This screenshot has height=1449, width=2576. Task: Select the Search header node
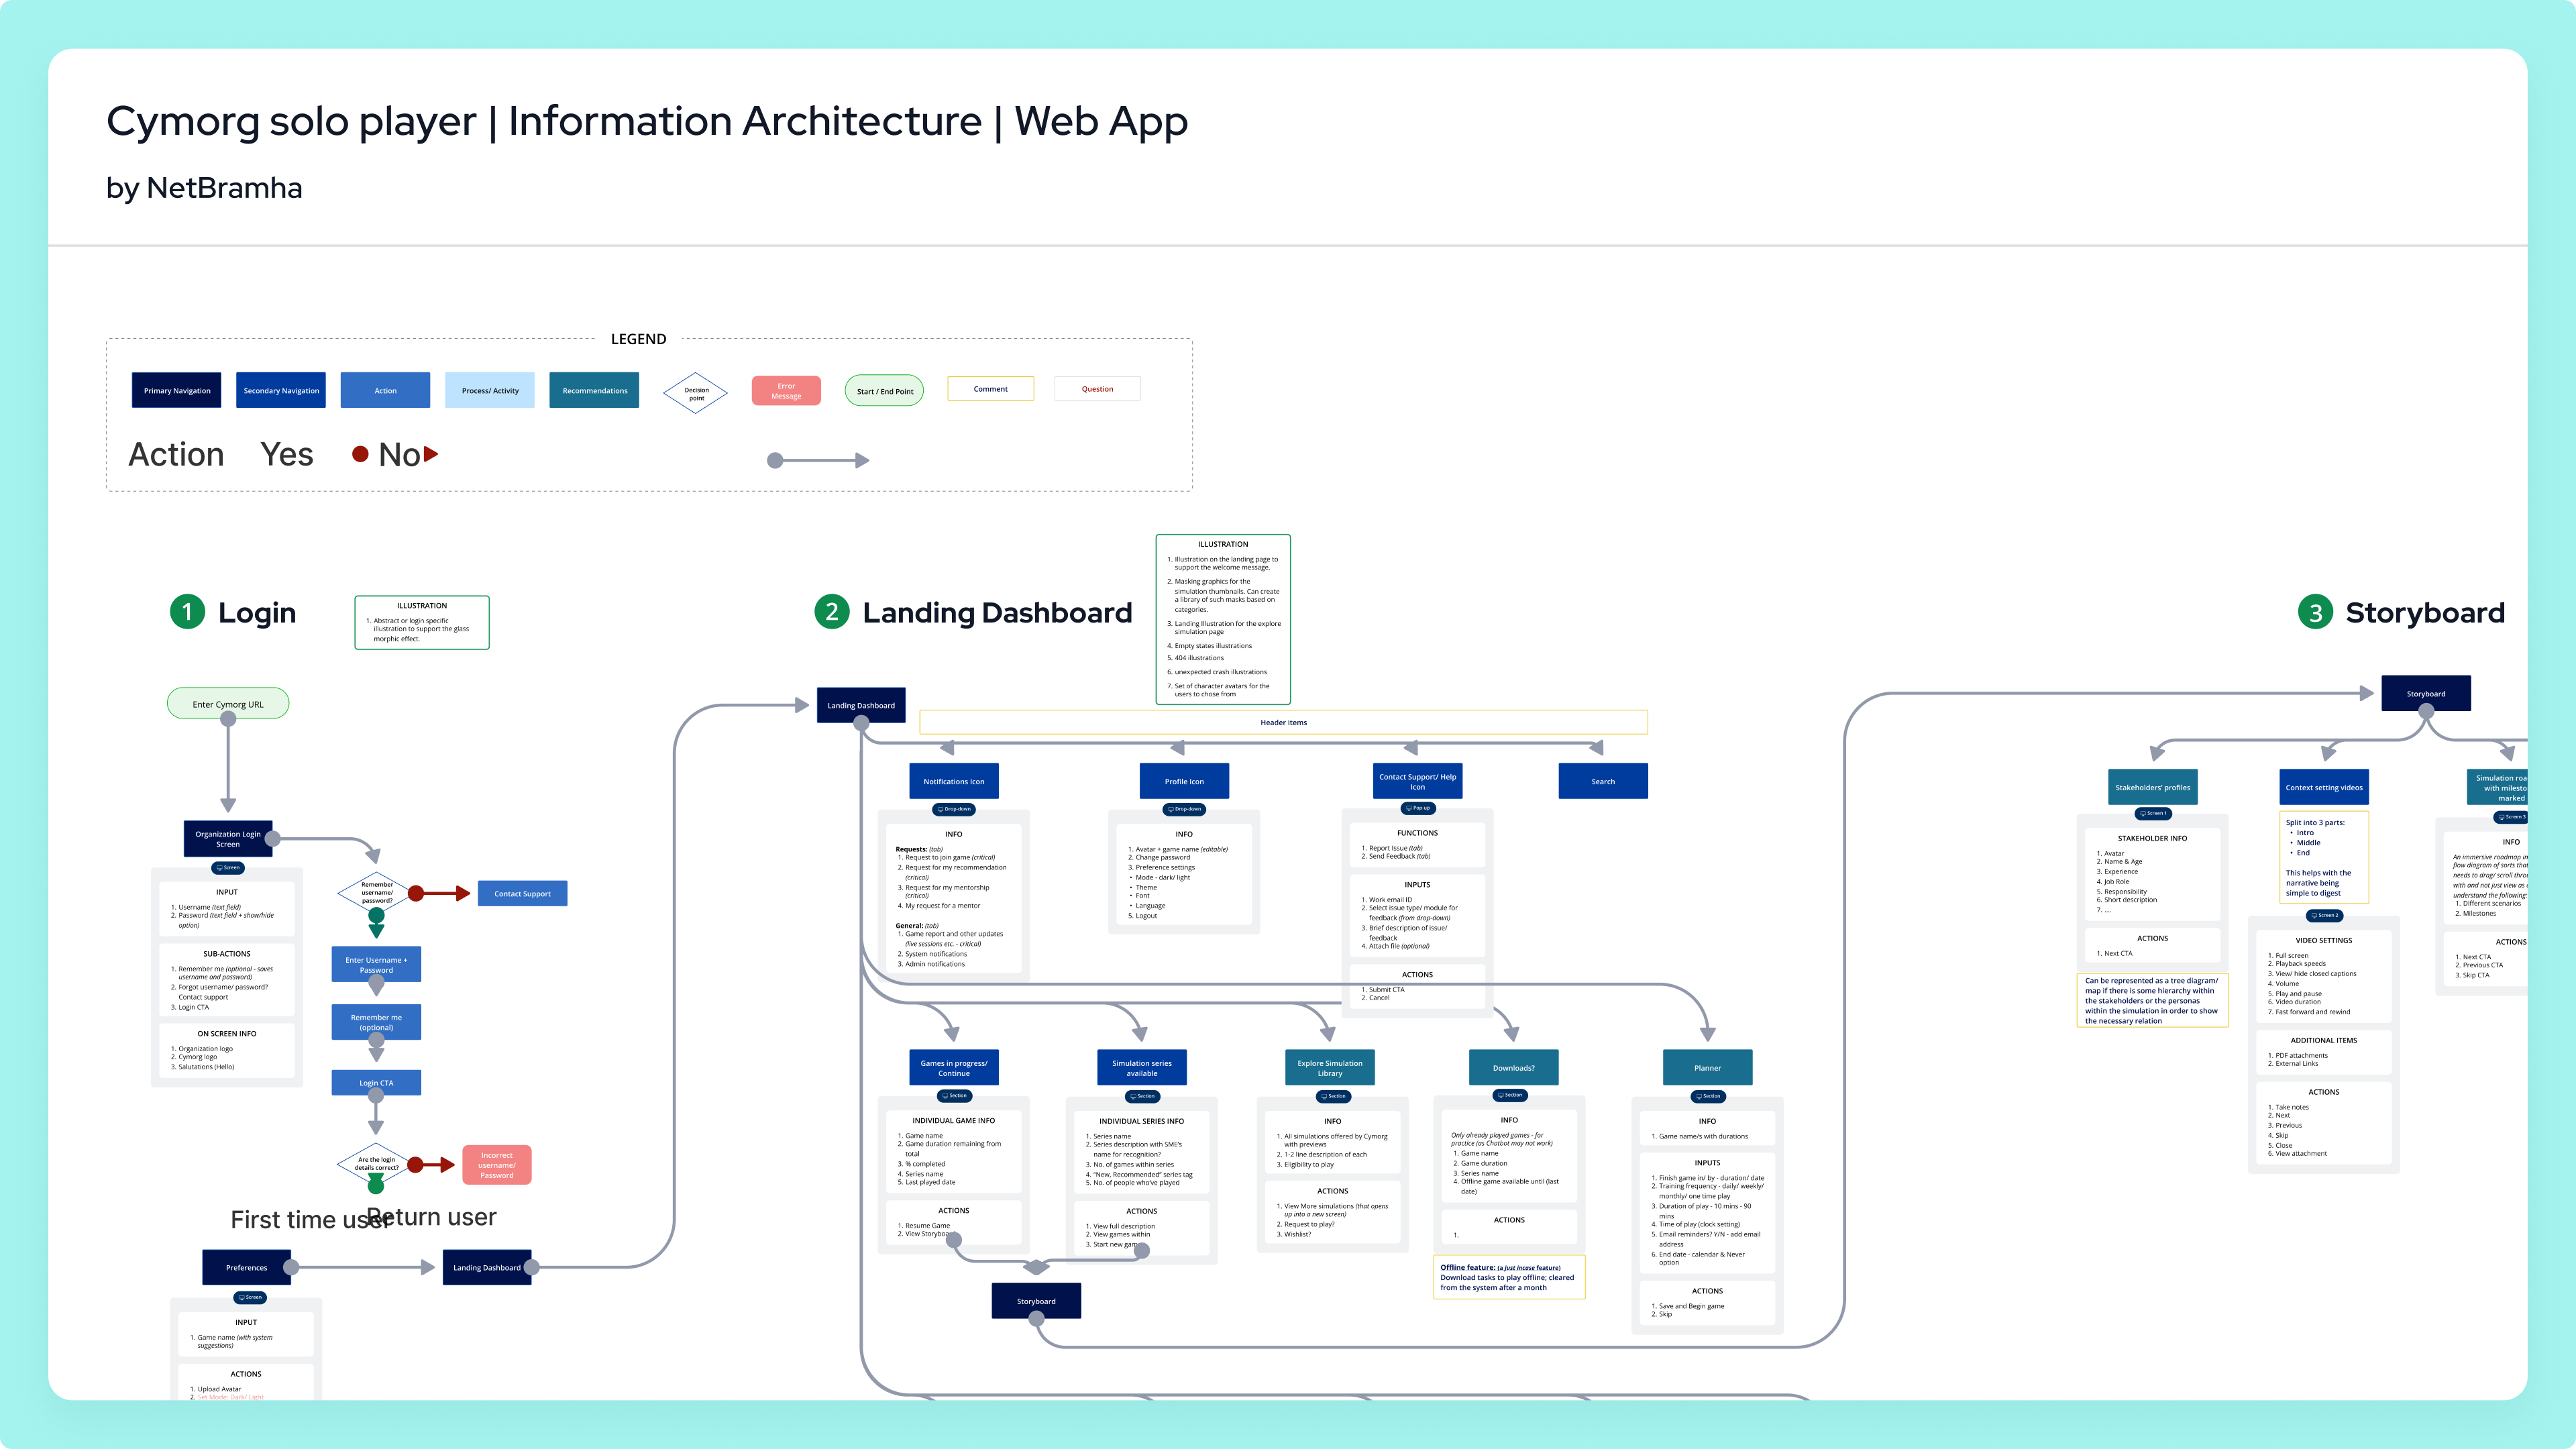[1602, 781]
